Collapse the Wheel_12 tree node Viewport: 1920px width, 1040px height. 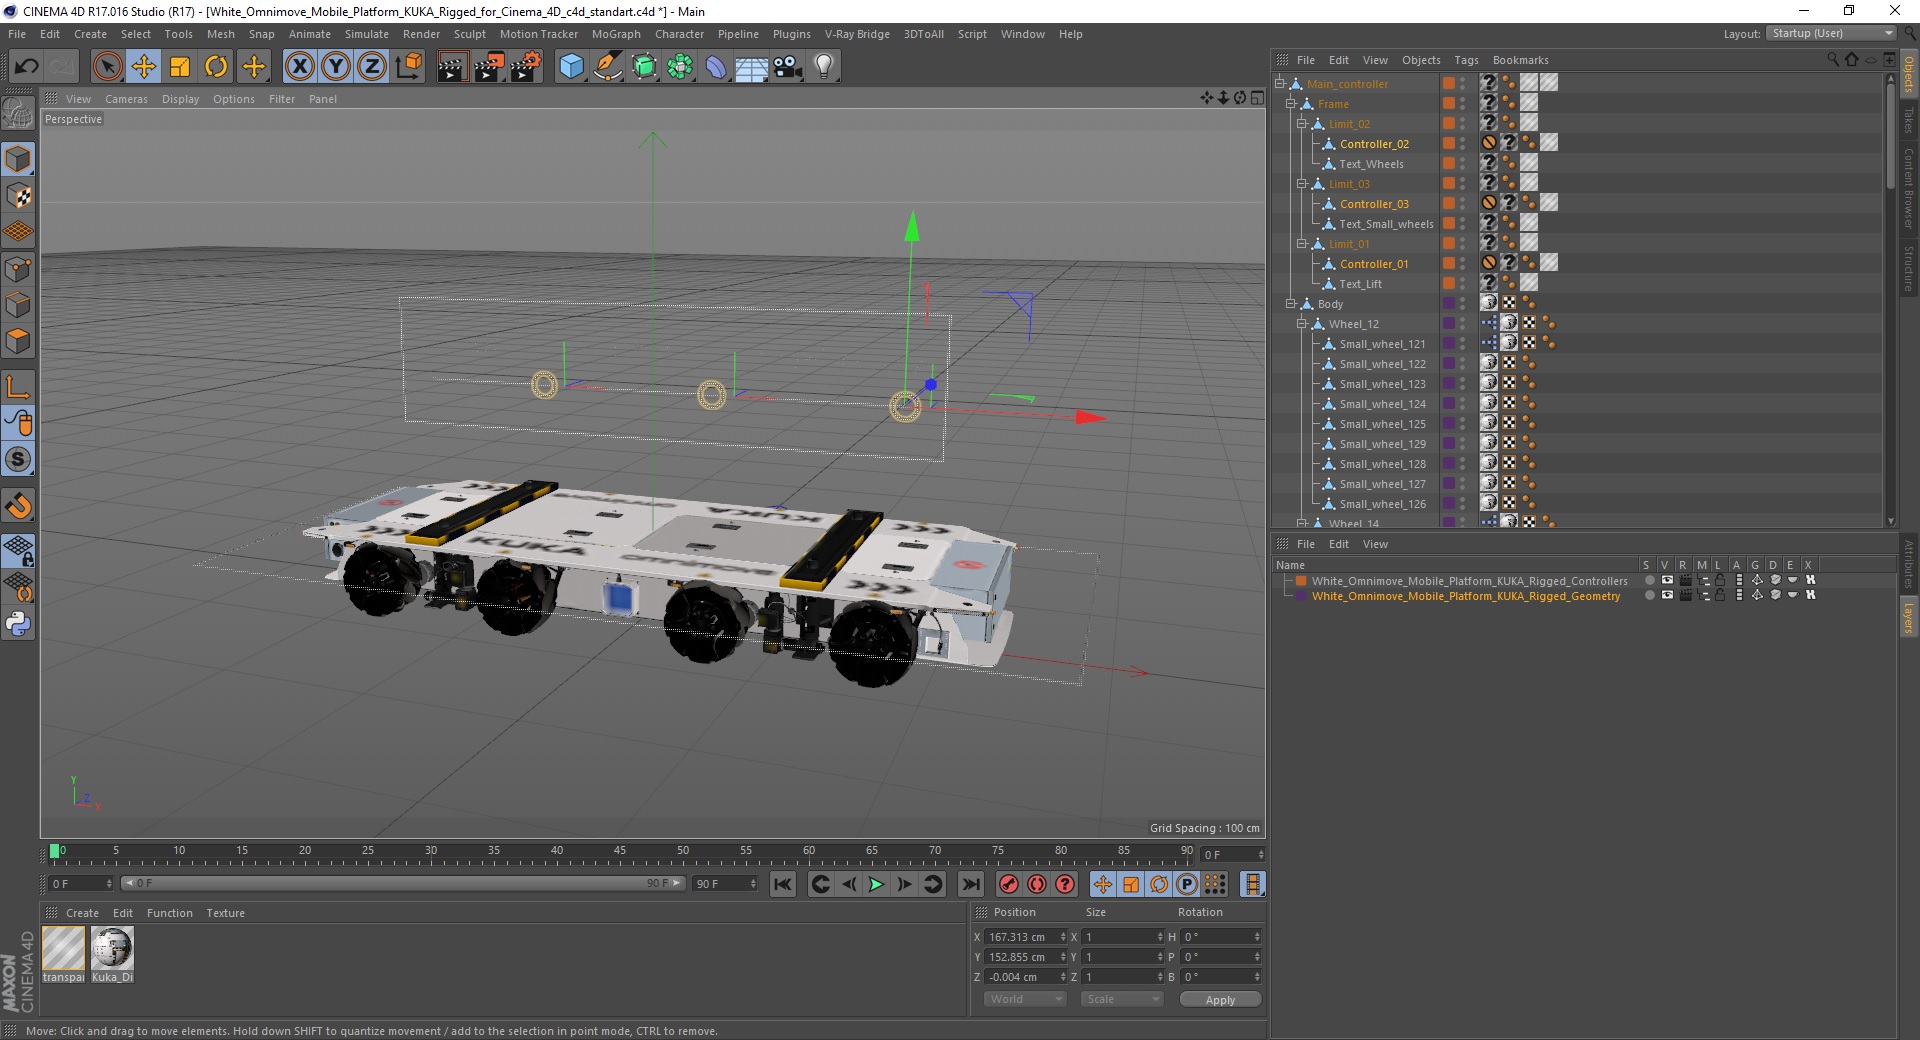tap(1301, 324)
